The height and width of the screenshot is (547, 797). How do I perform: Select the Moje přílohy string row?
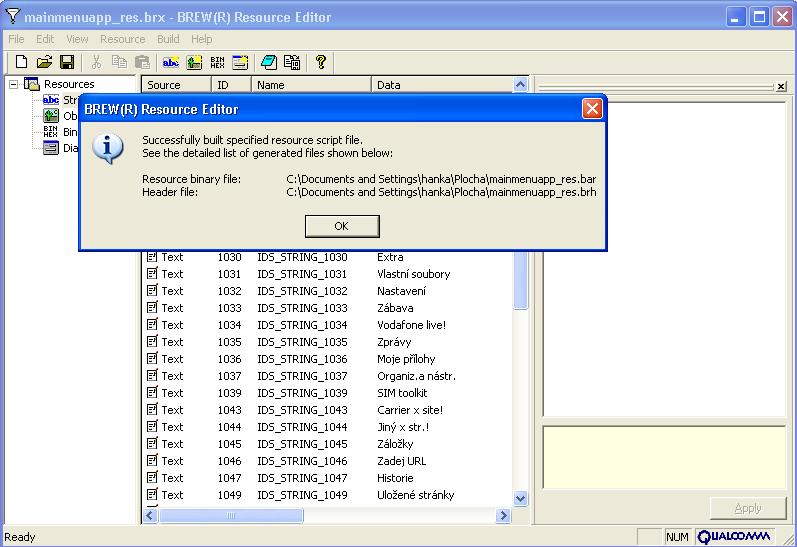pos(325,359)
